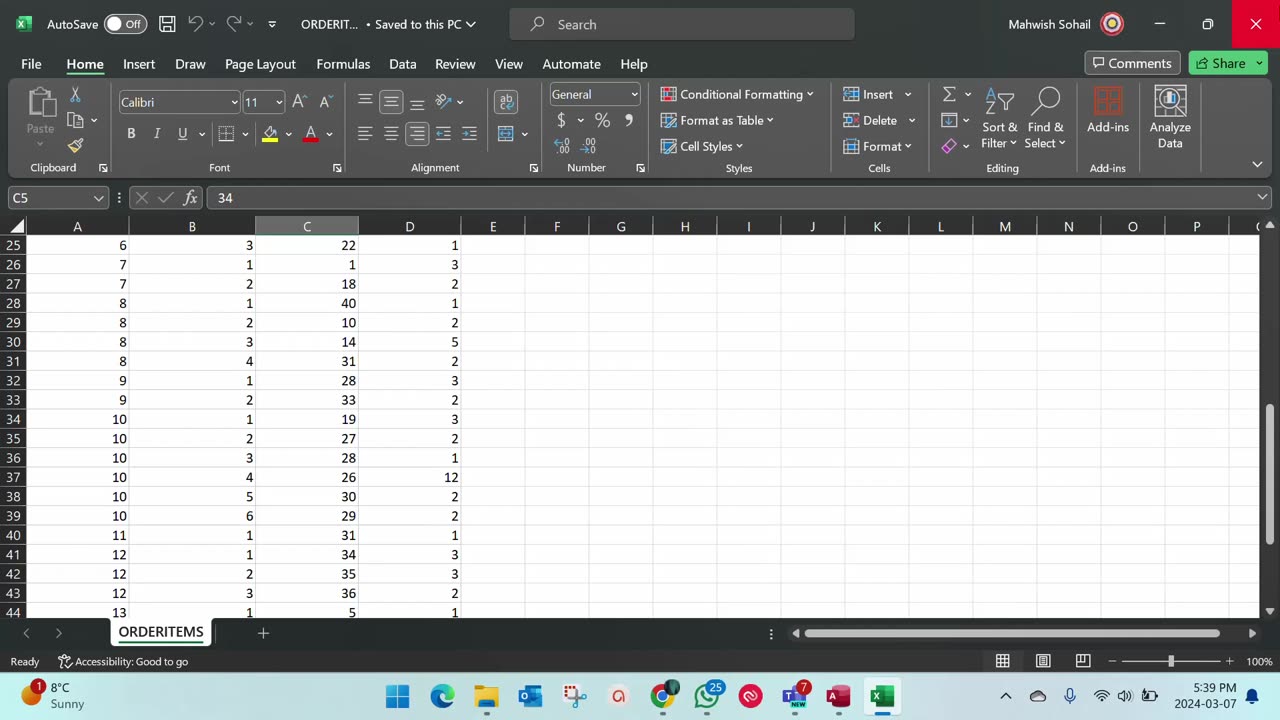Switch to the Page Layout tab
Image resolution: width=1280 pixels, height=720 pixels.
[x=260, y=64]
